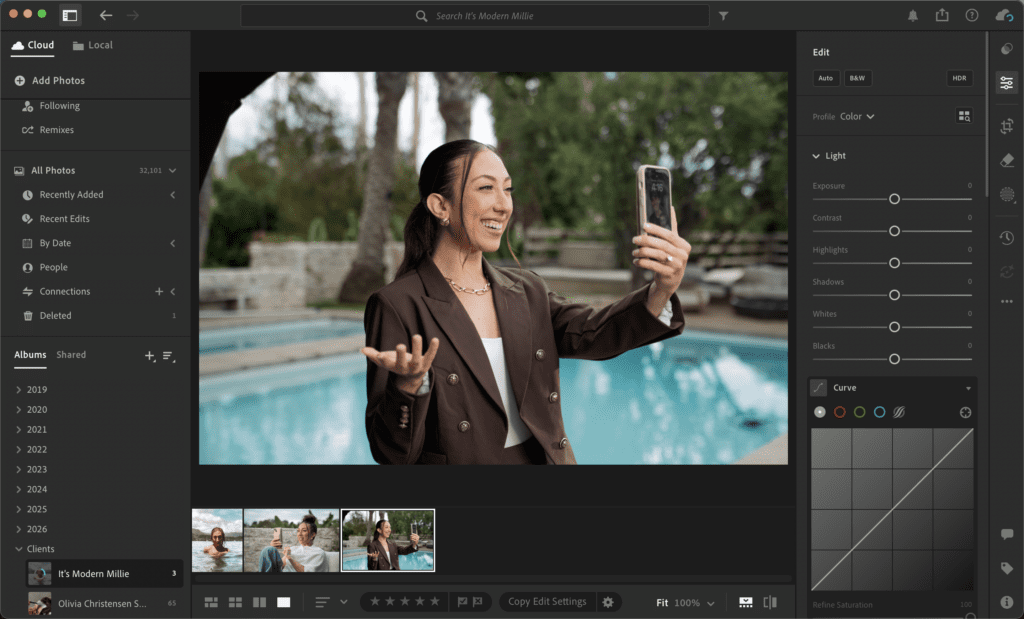
Task: Click the Copy Edit Settings button
Action: click(x=547, y=602)
